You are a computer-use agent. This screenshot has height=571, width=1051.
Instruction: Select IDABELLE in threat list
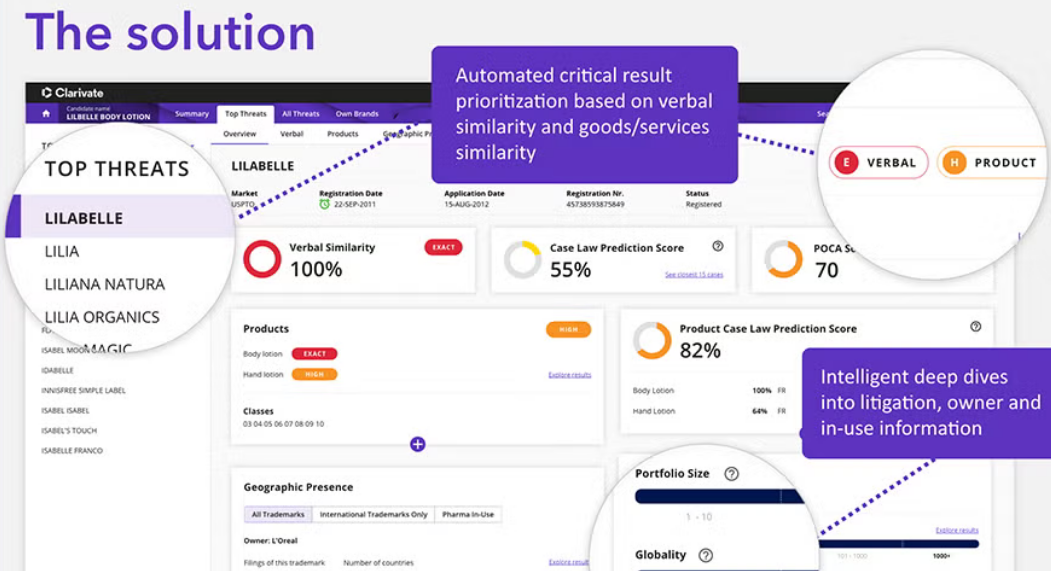(x=58, y=371)
